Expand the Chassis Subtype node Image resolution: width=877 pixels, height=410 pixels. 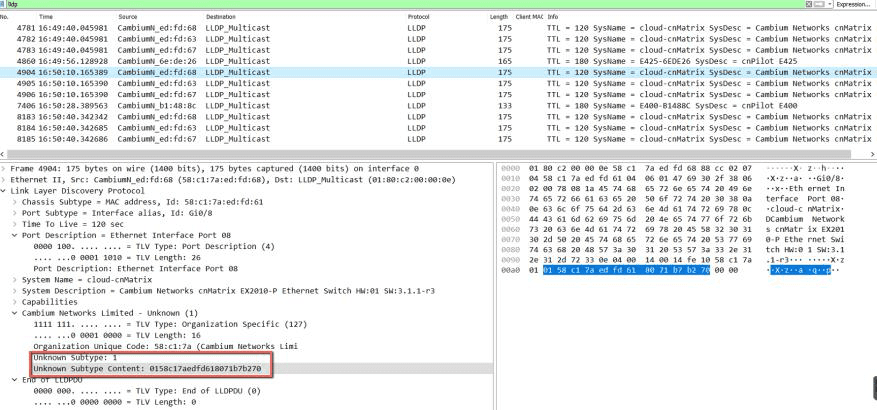(15, 202)
